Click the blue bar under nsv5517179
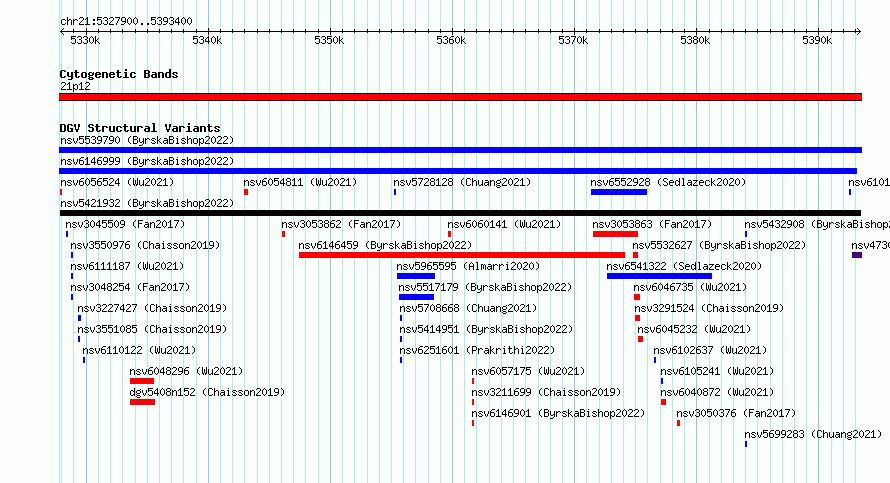Viewport: 890px width, 483px height. tap(417, 297)
